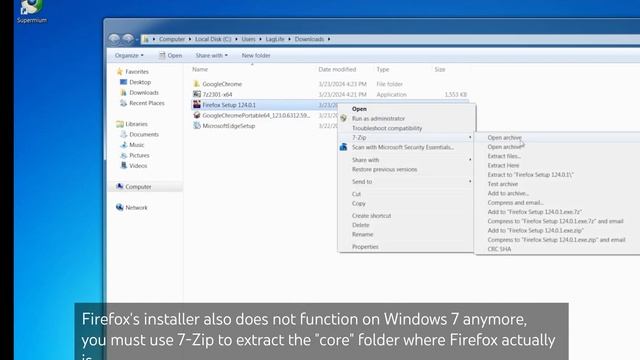640x360 pixels.
Task: Click the shield icon beside Run as administrator
Action: coord(344,118)
